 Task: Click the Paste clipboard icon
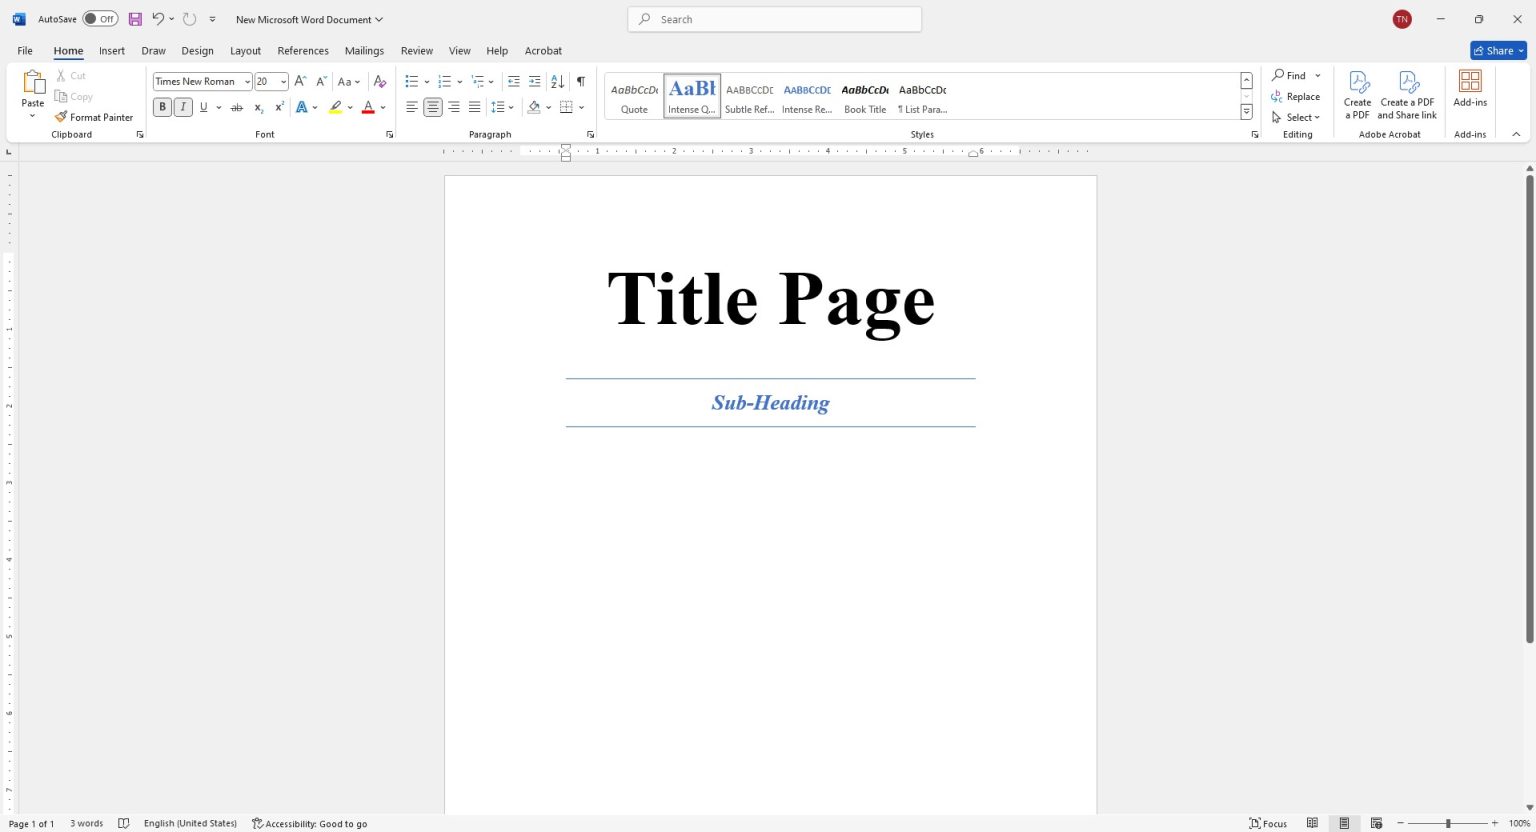33,83
